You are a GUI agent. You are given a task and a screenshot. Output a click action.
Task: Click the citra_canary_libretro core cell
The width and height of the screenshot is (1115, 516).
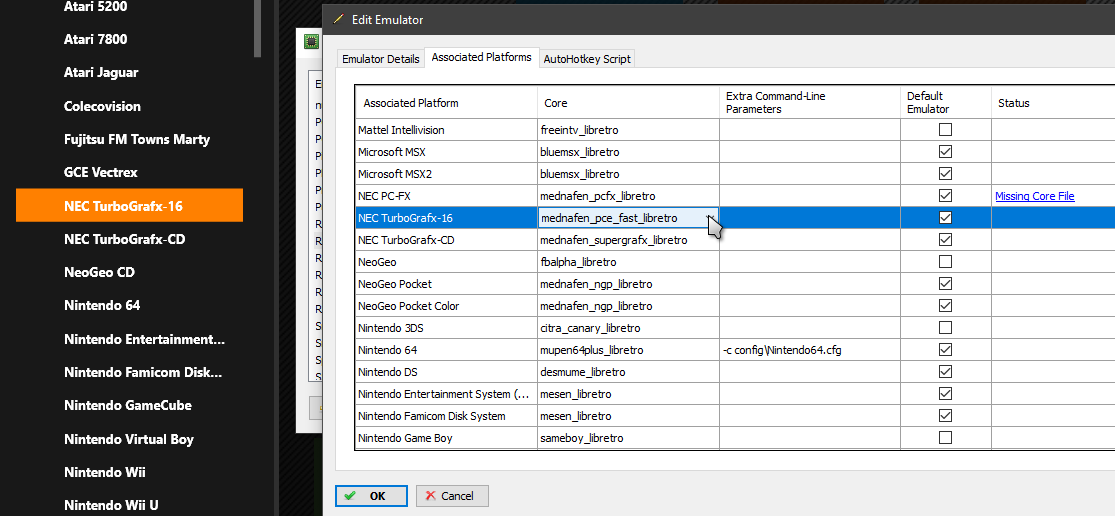click(629, 328)
